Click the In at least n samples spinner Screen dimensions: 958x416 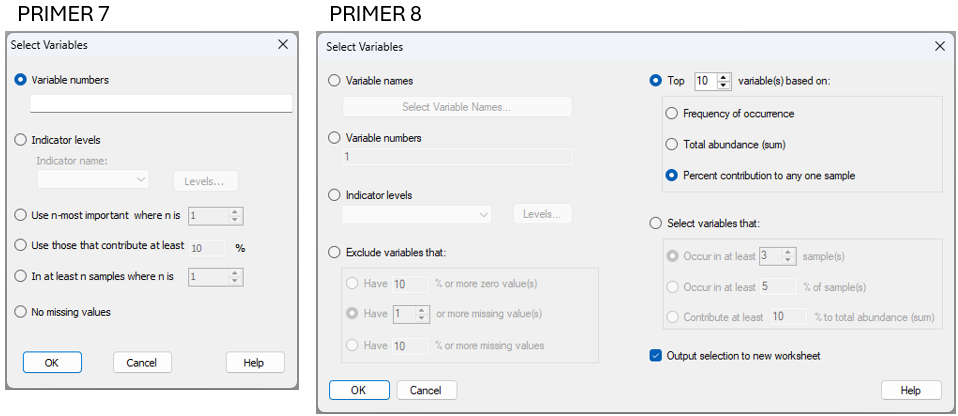point(235,277)
